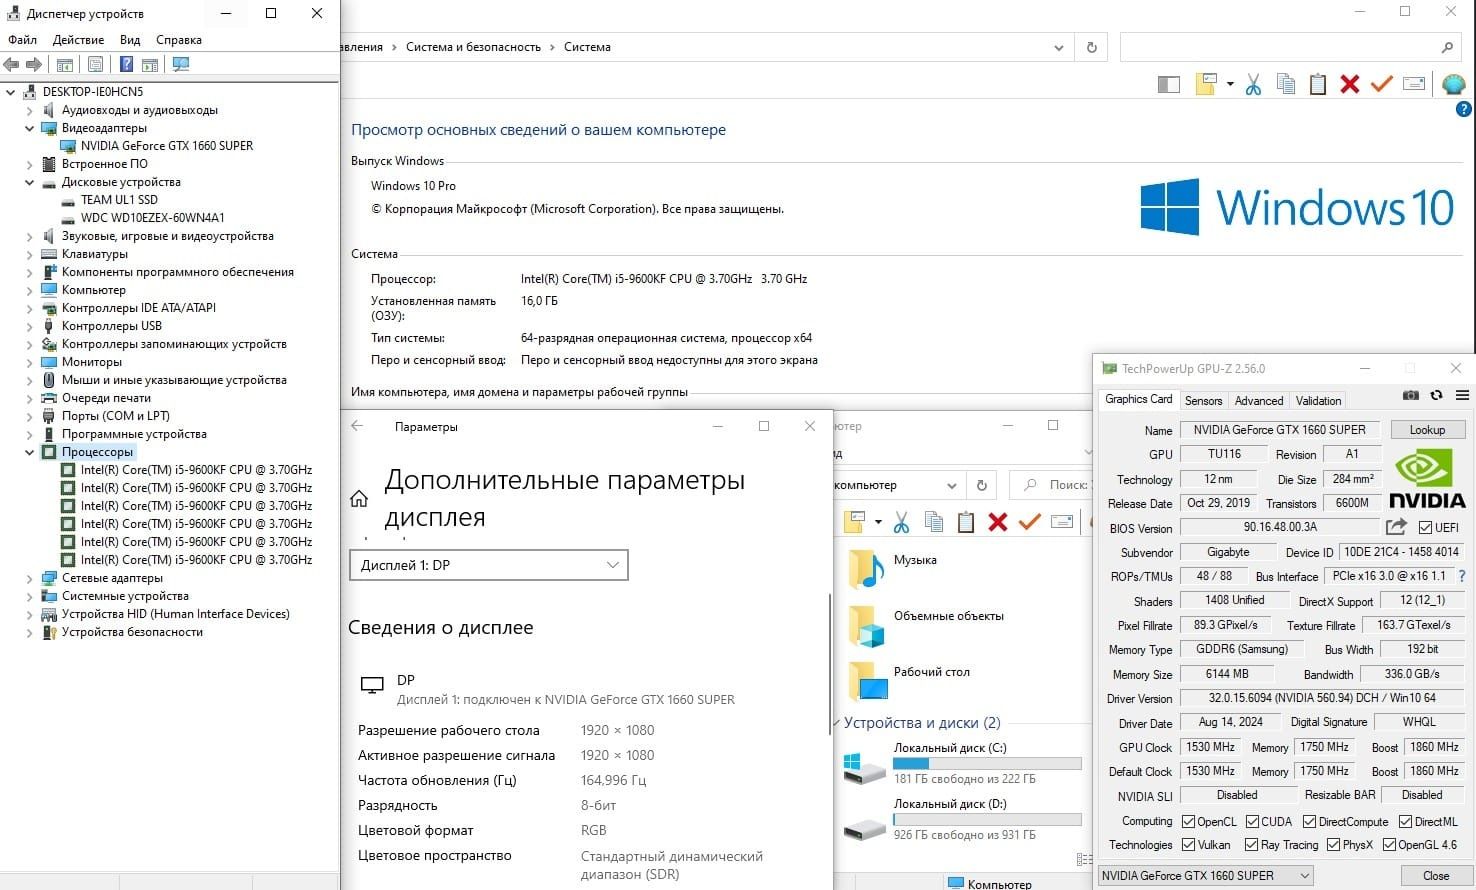Collapse the Дисковые устройства tree node
Screen dimensions: 1476x890
[29, 182]
